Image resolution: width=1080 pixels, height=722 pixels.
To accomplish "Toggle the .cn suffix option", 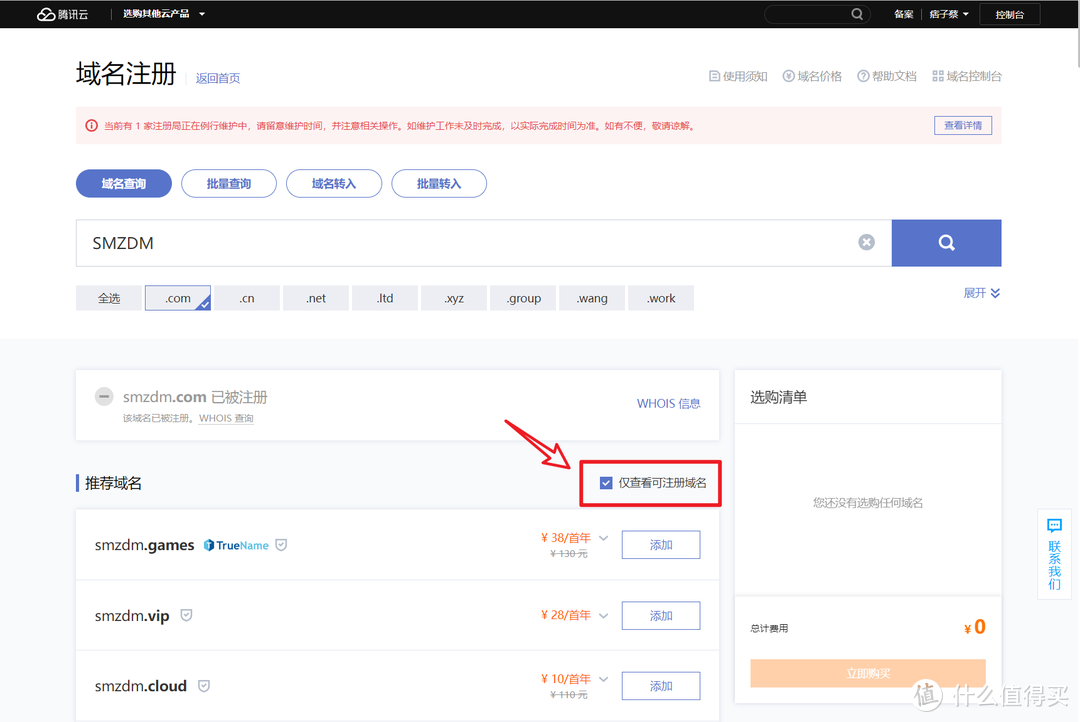I will [x=247, y=298].
